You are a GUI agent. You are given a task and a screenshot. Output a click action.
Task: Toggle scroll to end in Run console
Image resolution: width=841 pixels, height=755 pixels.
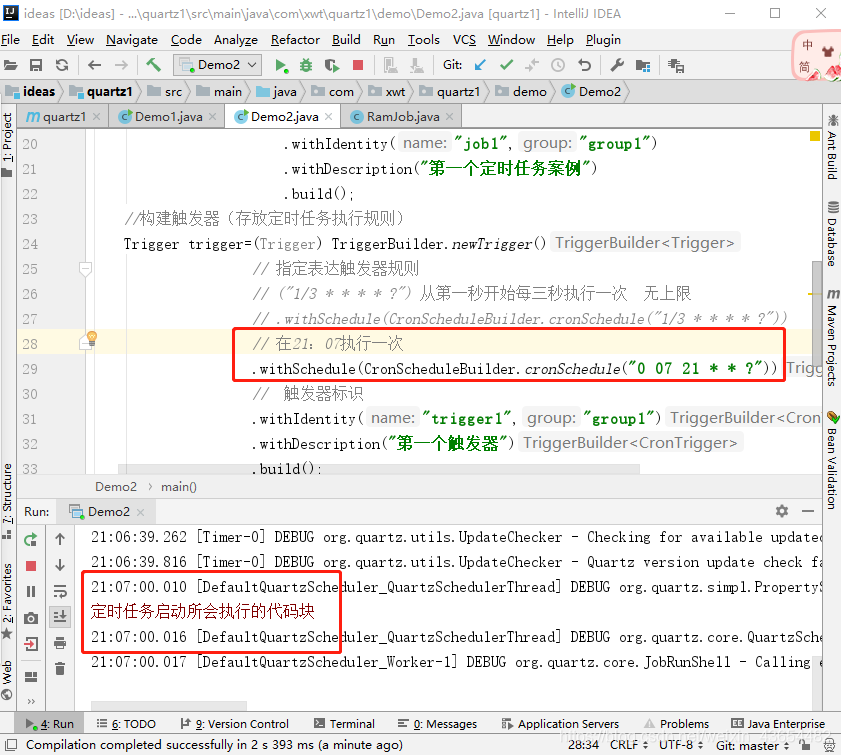[x=60, y=617]
